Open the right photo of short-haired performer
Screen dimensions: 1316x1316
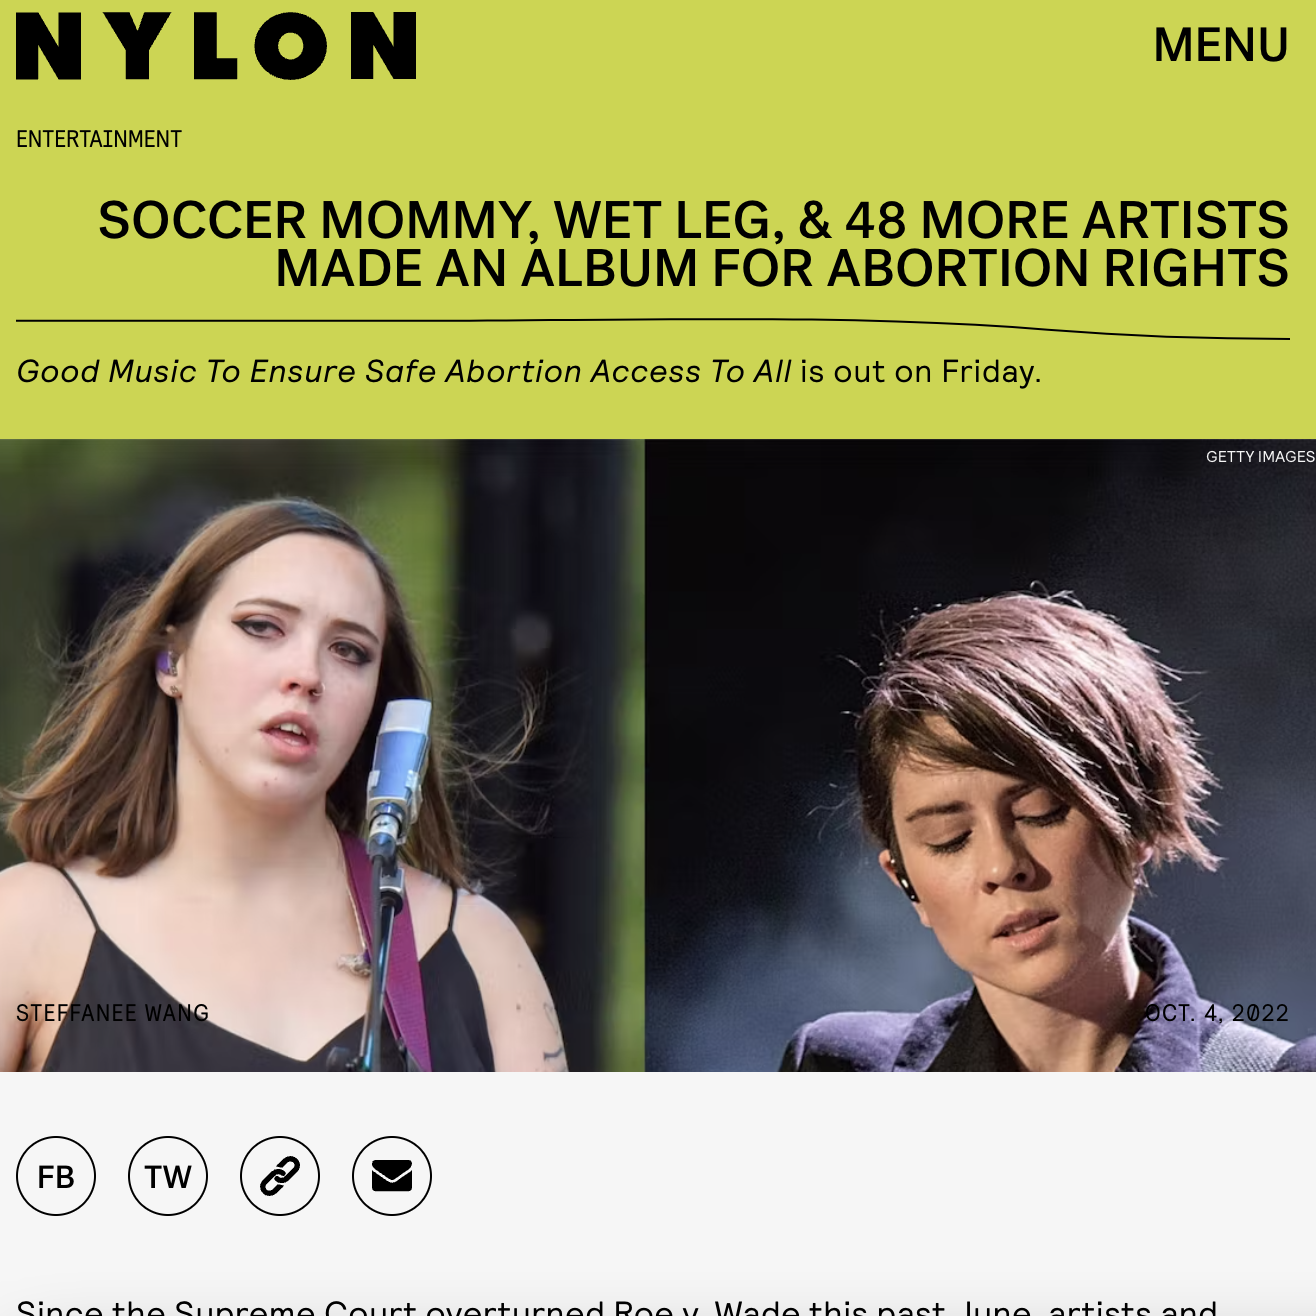pyautogui.click(x=980, y=756)
